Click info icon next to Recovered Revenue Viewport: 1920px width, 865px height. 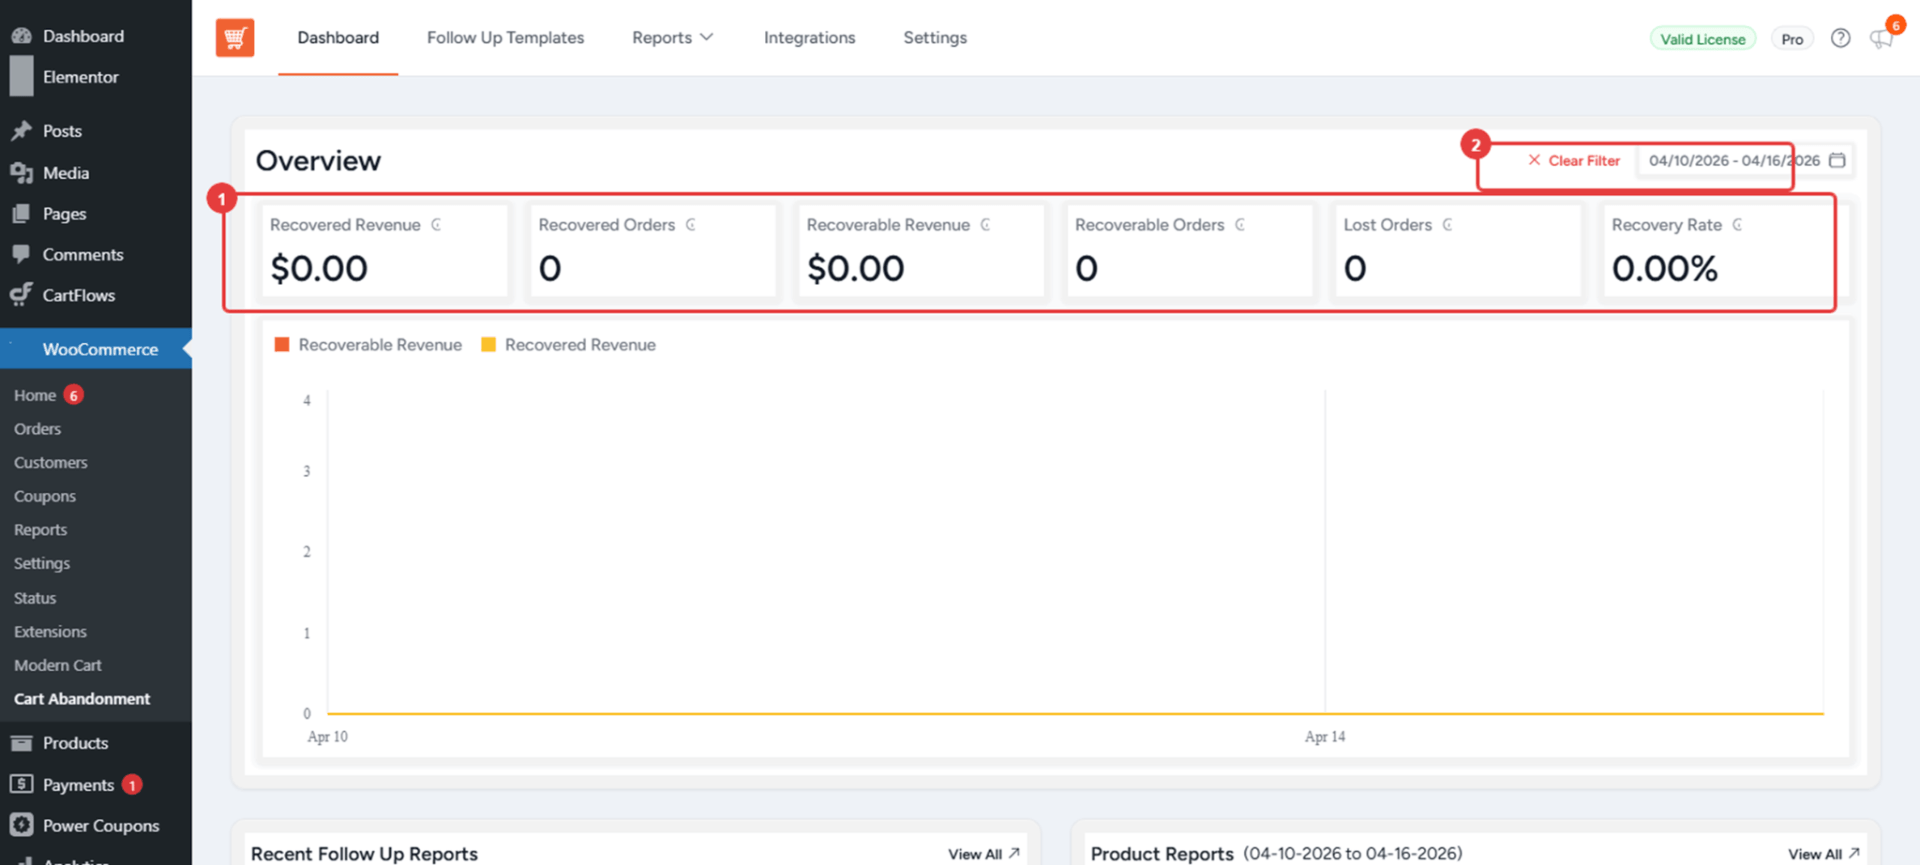tap(436, 225)
